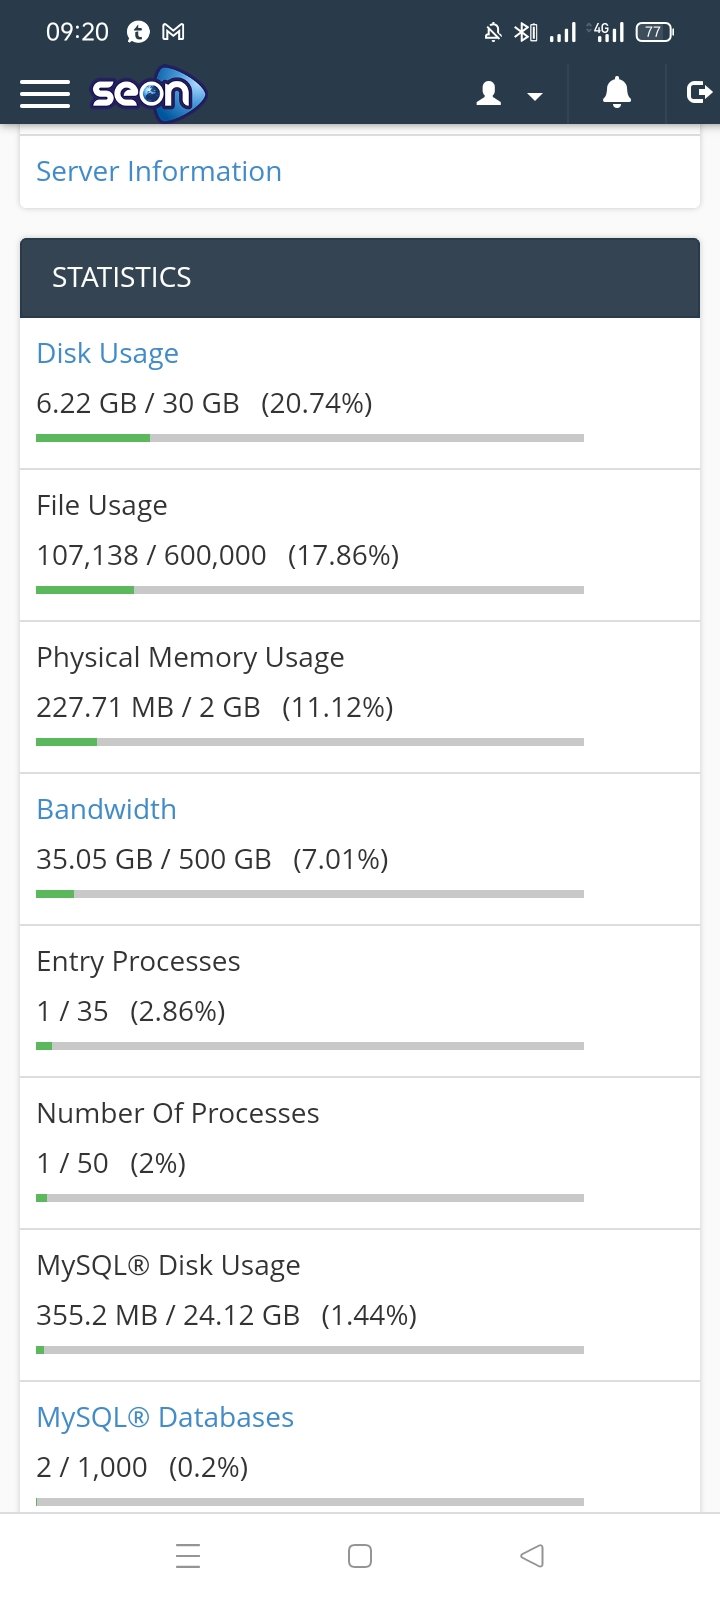Image resolution: width=720 pixels, height=1600 pixels.
Task: Tap the Gmail notification icon in status bar
Action: 173,32
